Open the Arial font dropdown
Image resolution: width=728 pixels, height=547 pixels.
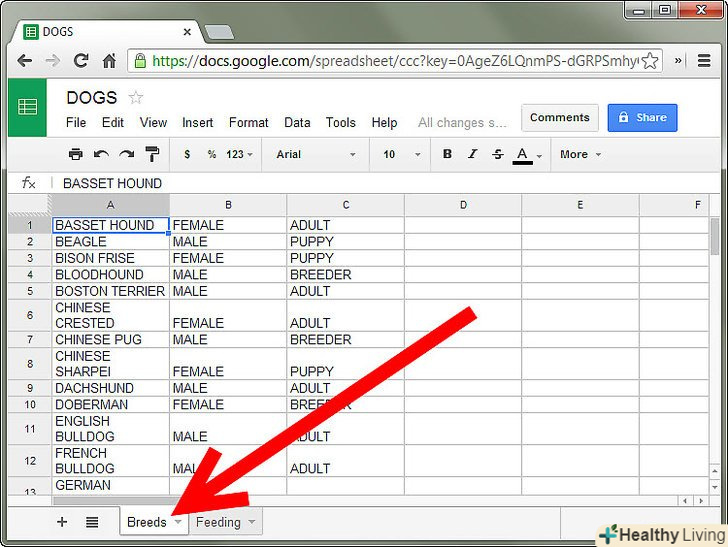click(x=316, y=154)
